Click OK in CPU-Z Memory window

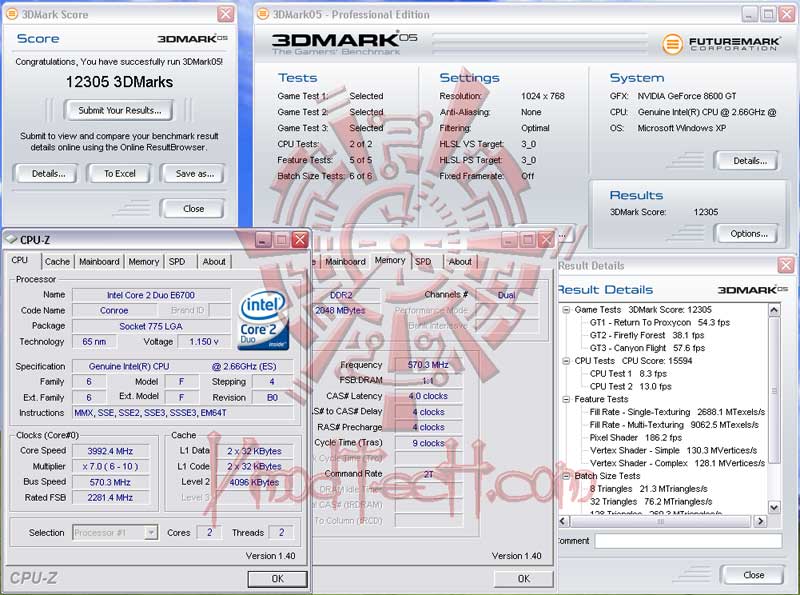tap(523, 579)
